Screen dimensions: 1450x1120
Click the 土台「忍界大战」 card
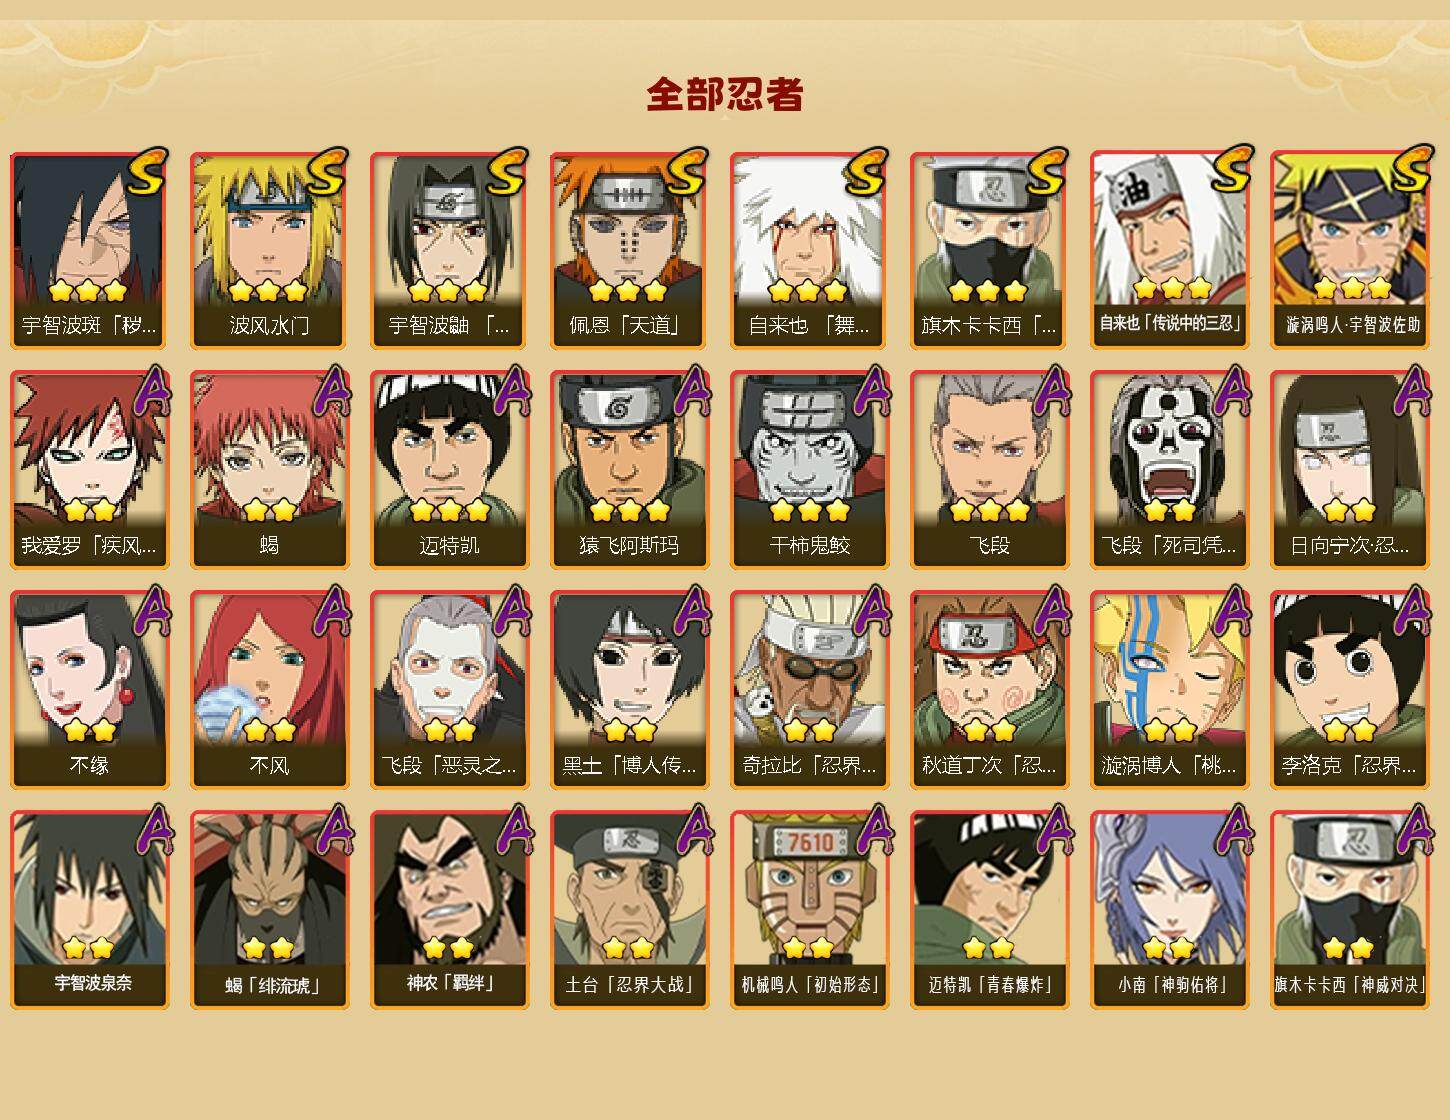(x=629, y=910)
